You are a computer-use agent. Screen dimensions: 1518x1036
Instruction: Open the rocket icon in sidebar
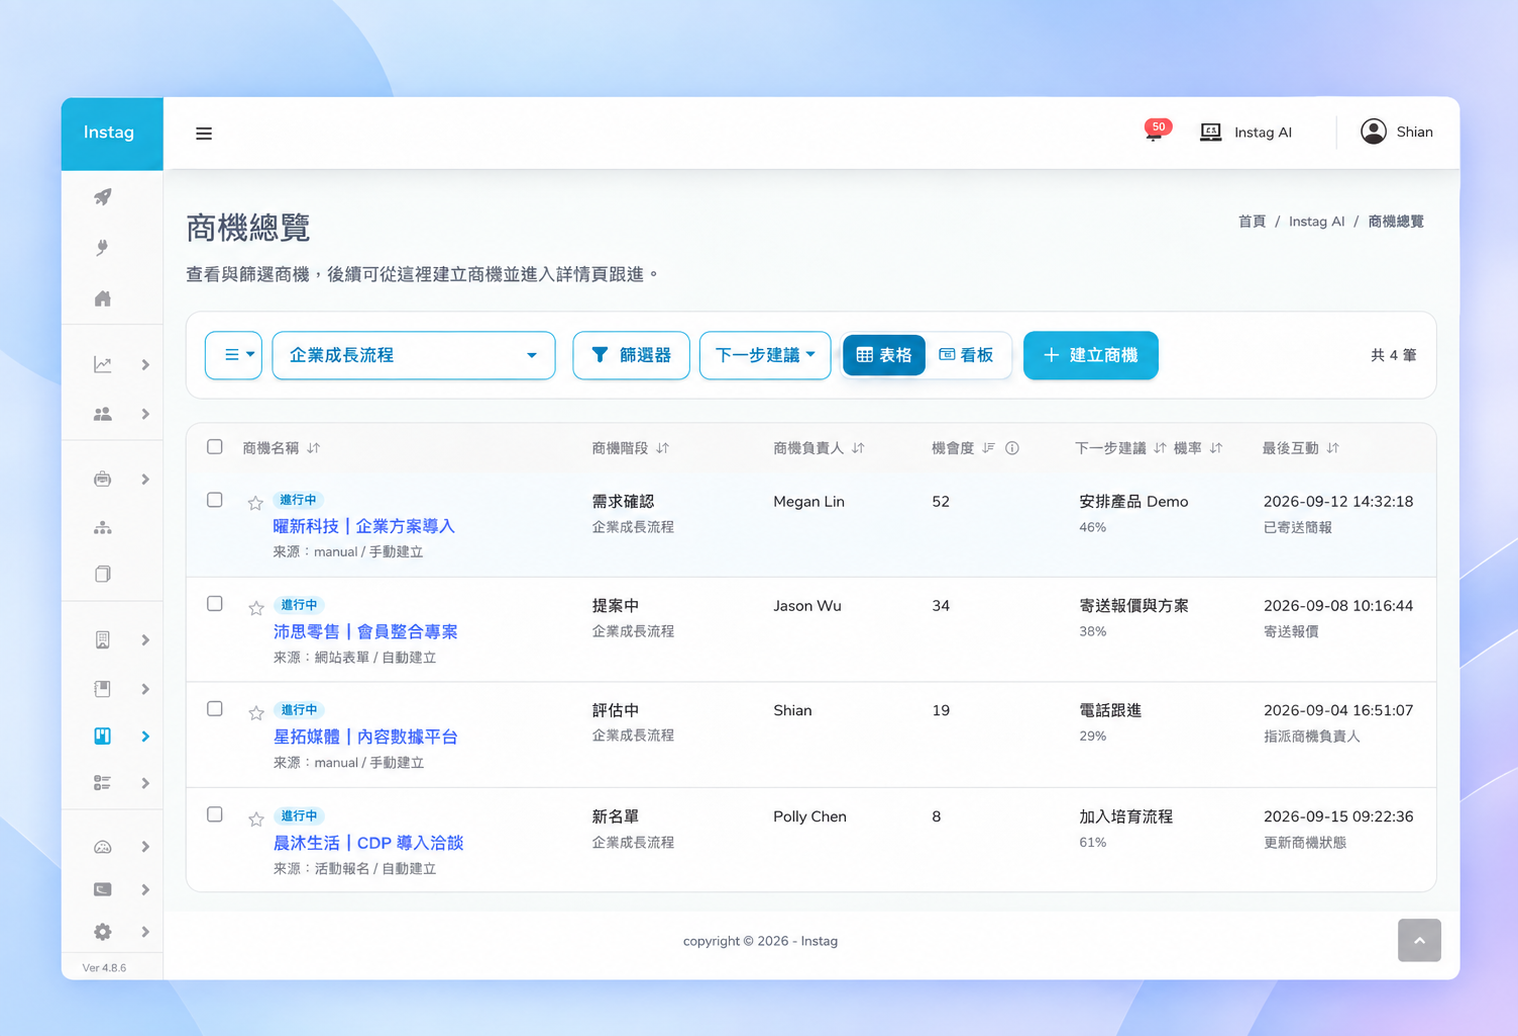coord(103,197)
